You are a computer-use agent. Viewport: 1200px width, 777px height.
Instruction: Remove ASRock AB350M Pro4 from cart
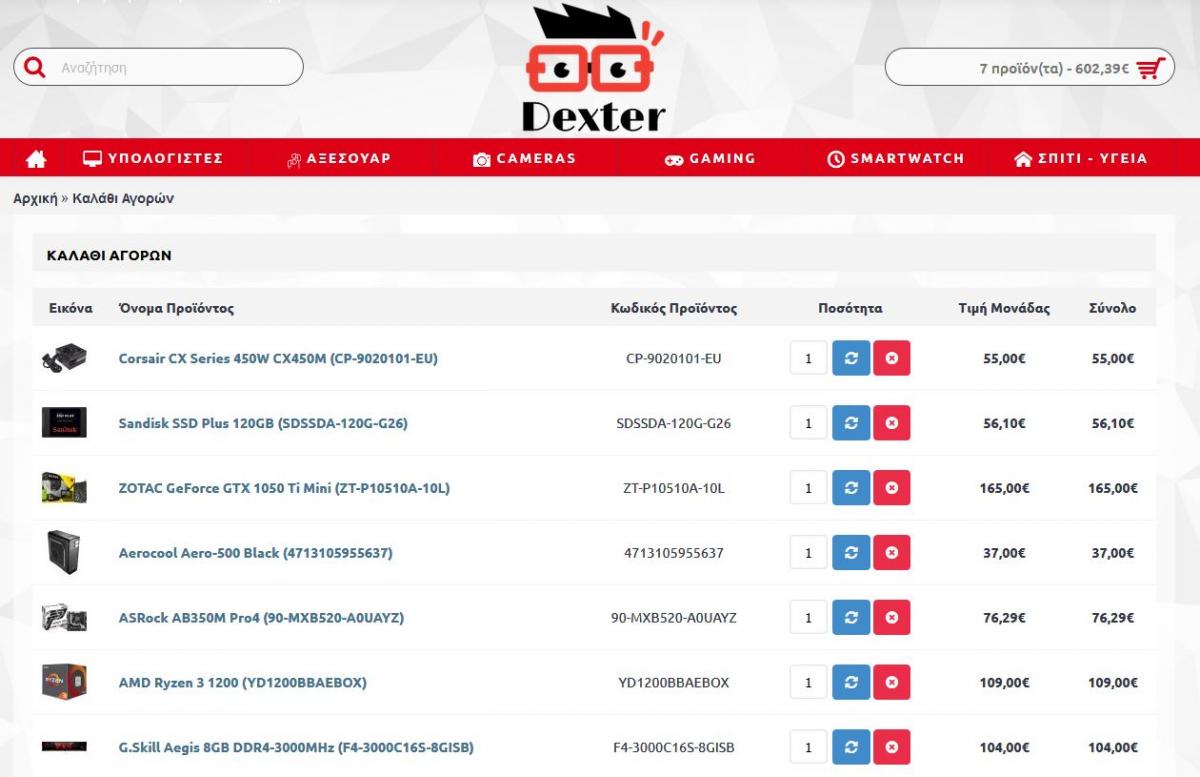[891, 618]
